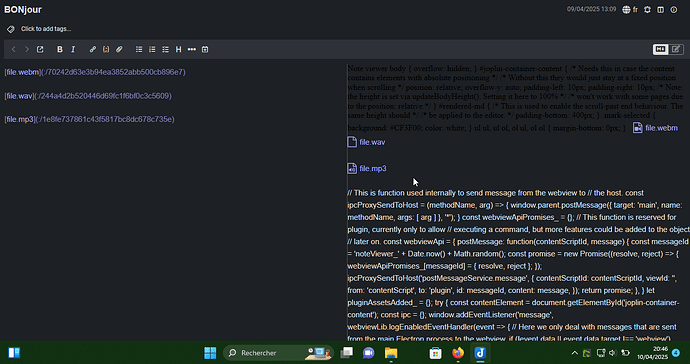
Task: Switch to rich text editor mode
Action: coord(676,49)
